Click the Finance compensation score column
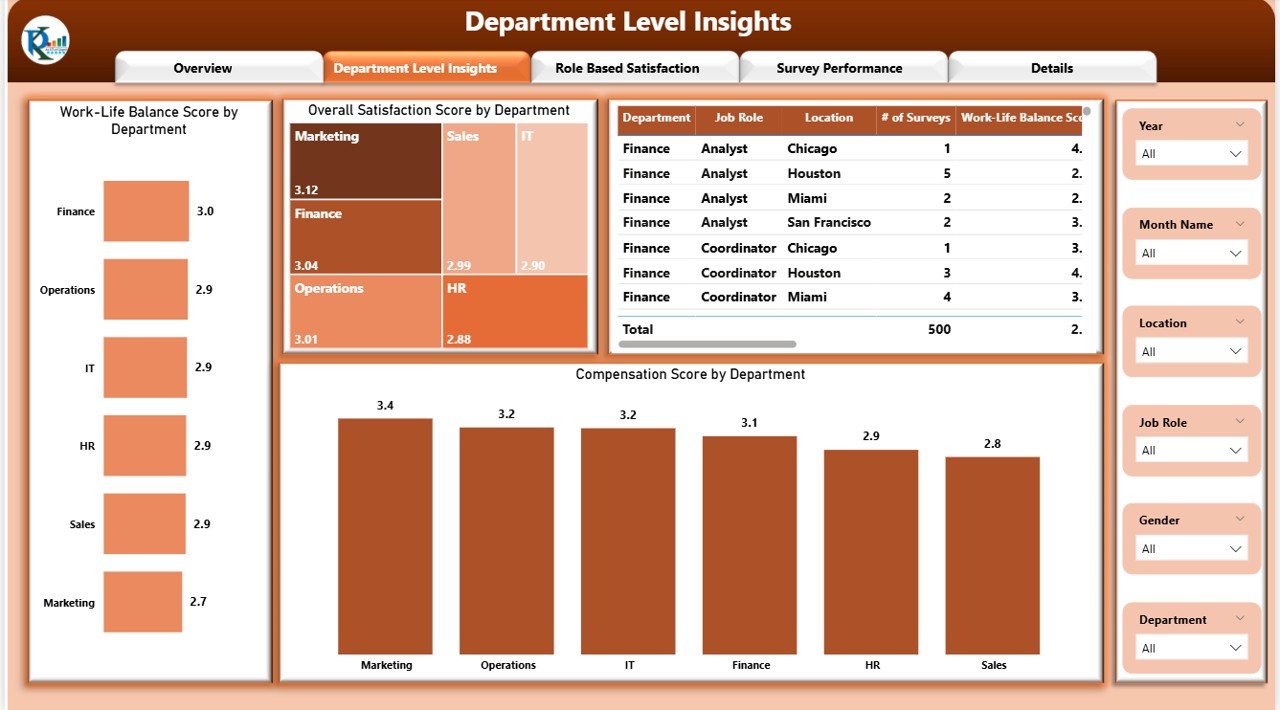Image resolution: width=1280 pixels, height=710 pixels. (750, 545)
